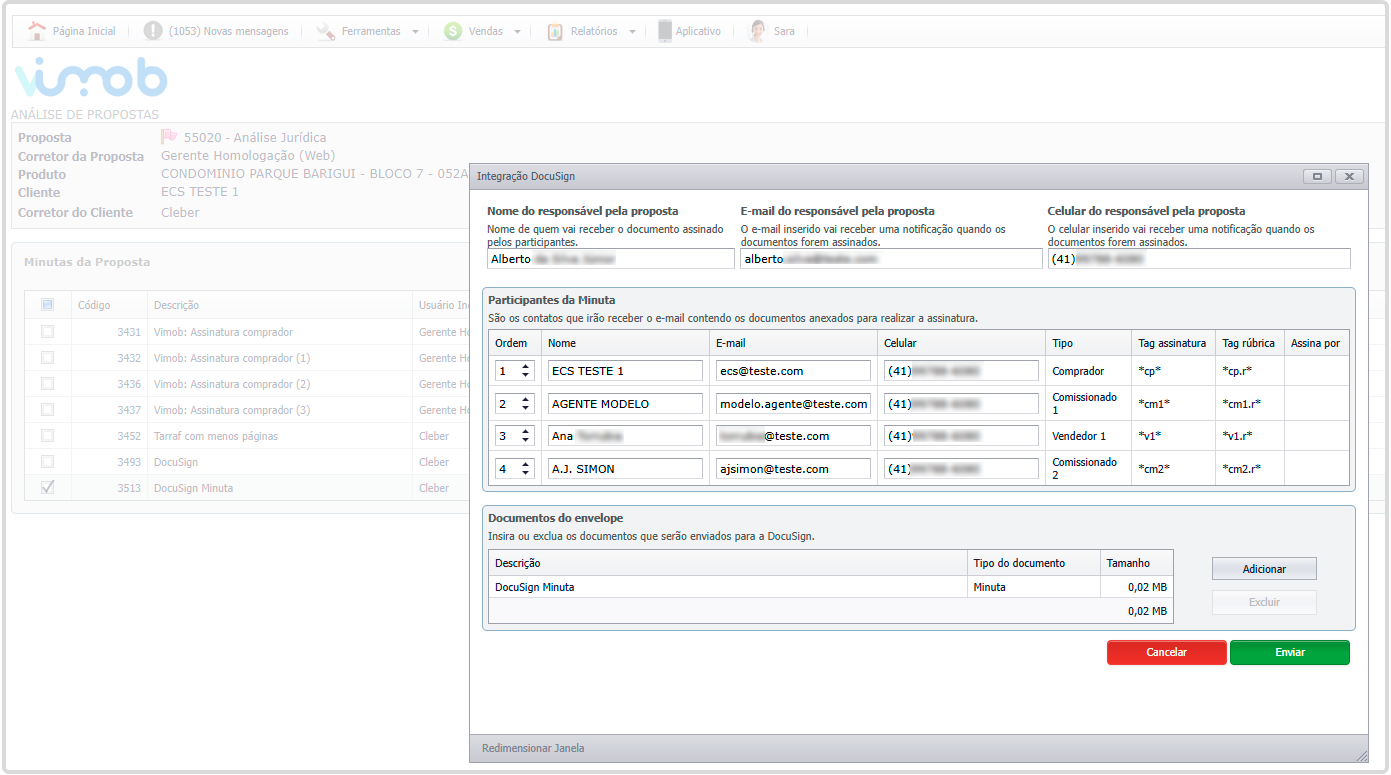
Task: Edit the e-mail field ecs@teste.com
Action: click(x=794, y=371)
